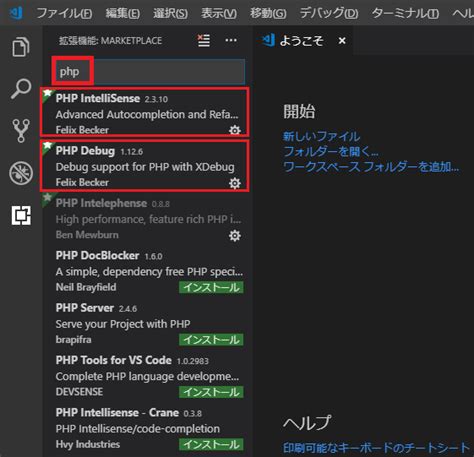Open the ターミナル(T) menu
The height and width of the screenshot is (457, 474).
tap(405, 13)
